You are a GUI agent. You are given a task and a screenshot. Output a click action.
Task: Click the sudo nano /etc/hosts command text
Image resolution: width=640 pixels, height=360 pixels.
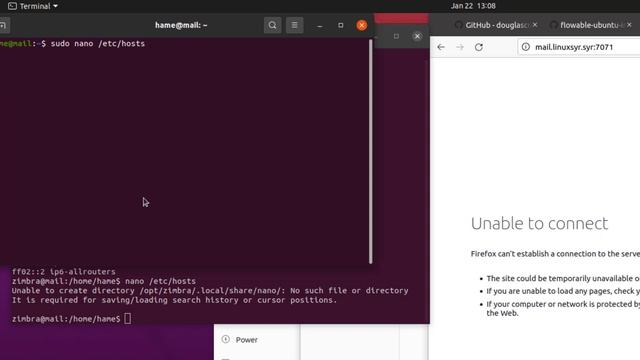pyautogui.click(x=98, y=44)
